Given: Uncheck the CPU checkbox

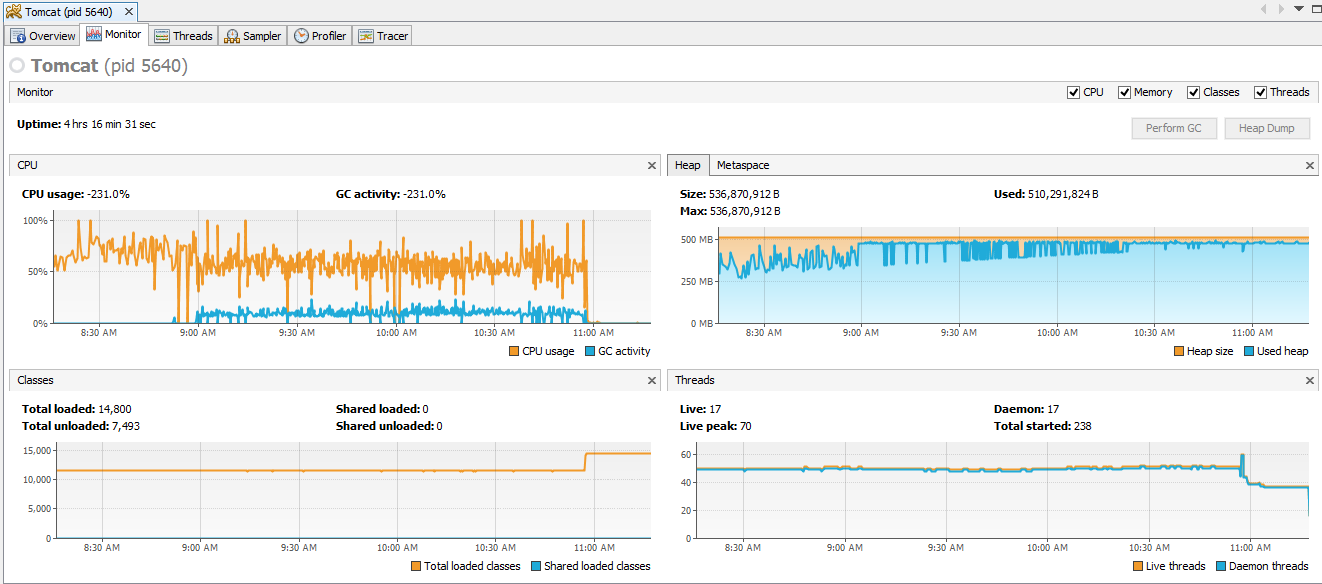Looking at the screenshot, I should [x=1074, y=92].
